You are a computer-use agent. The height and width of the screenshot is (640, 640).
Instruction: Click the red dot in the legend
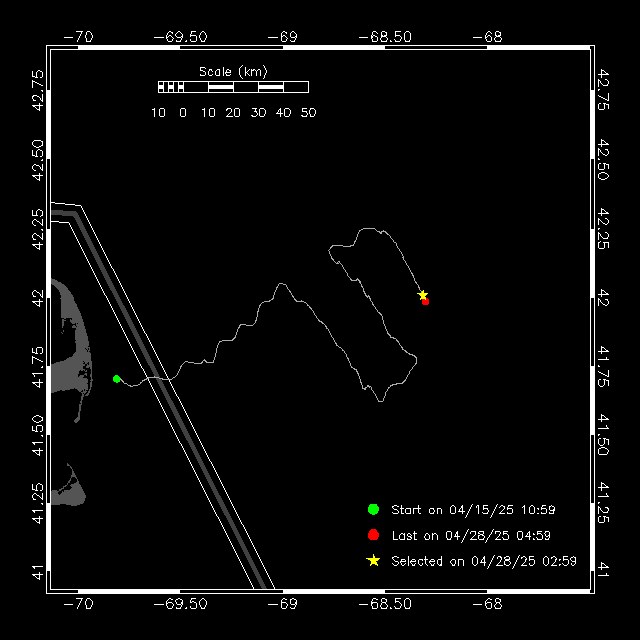click(x=373, y=535)
